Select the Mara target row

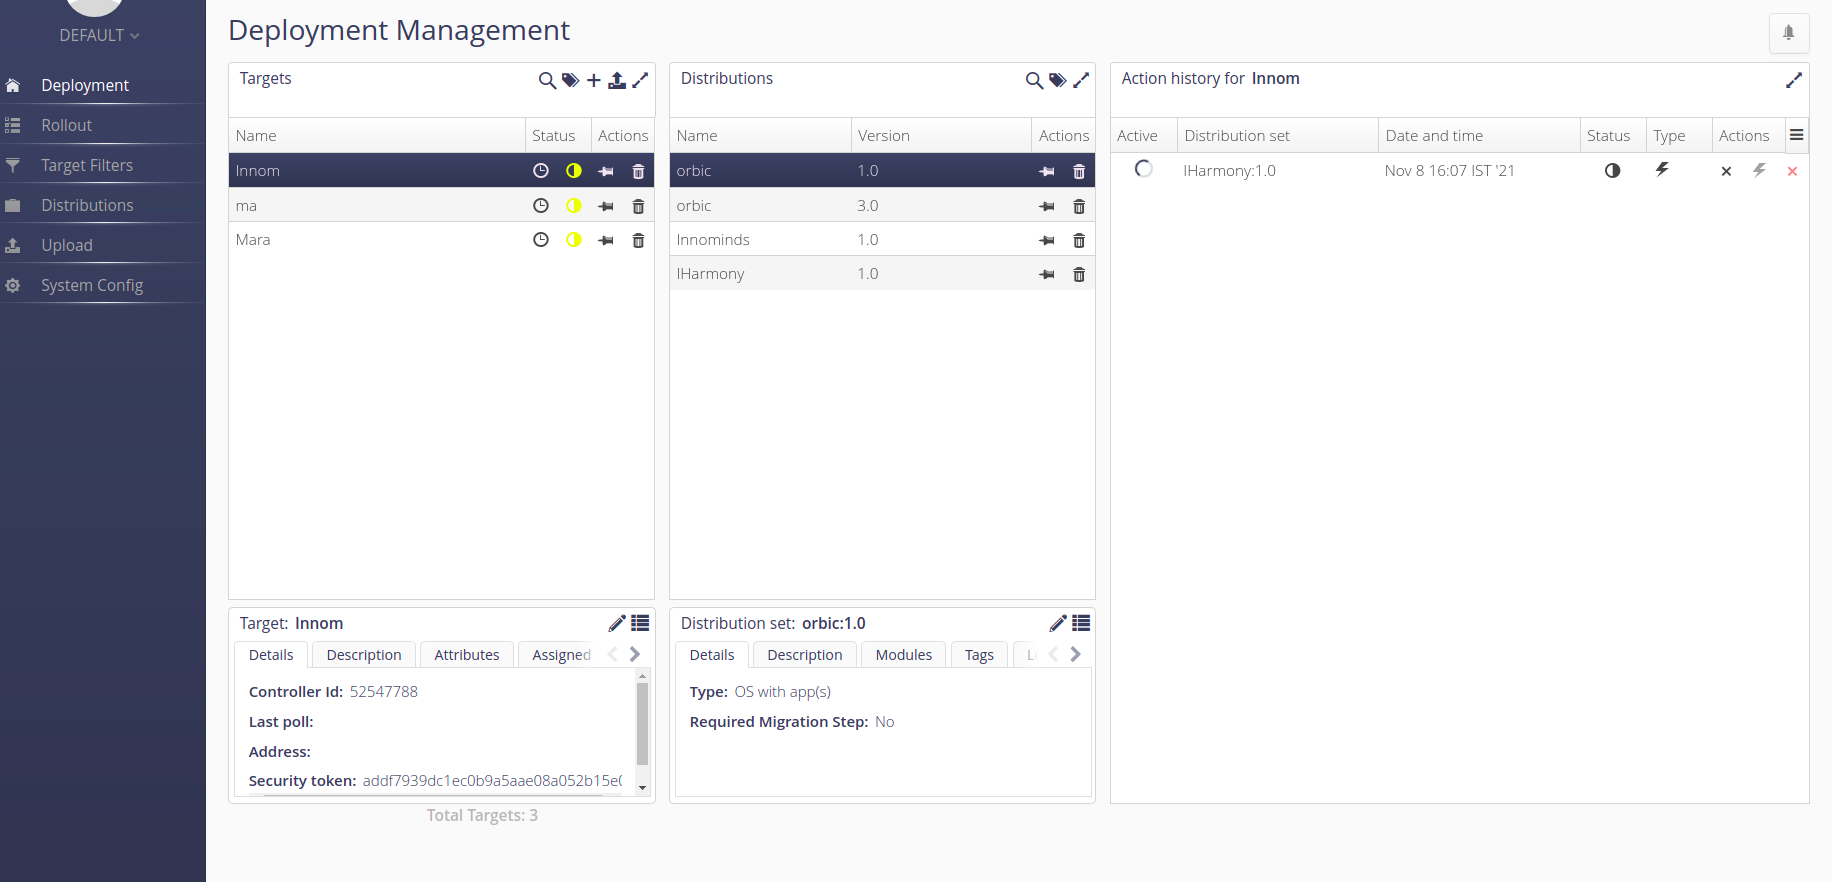point(441,240)
